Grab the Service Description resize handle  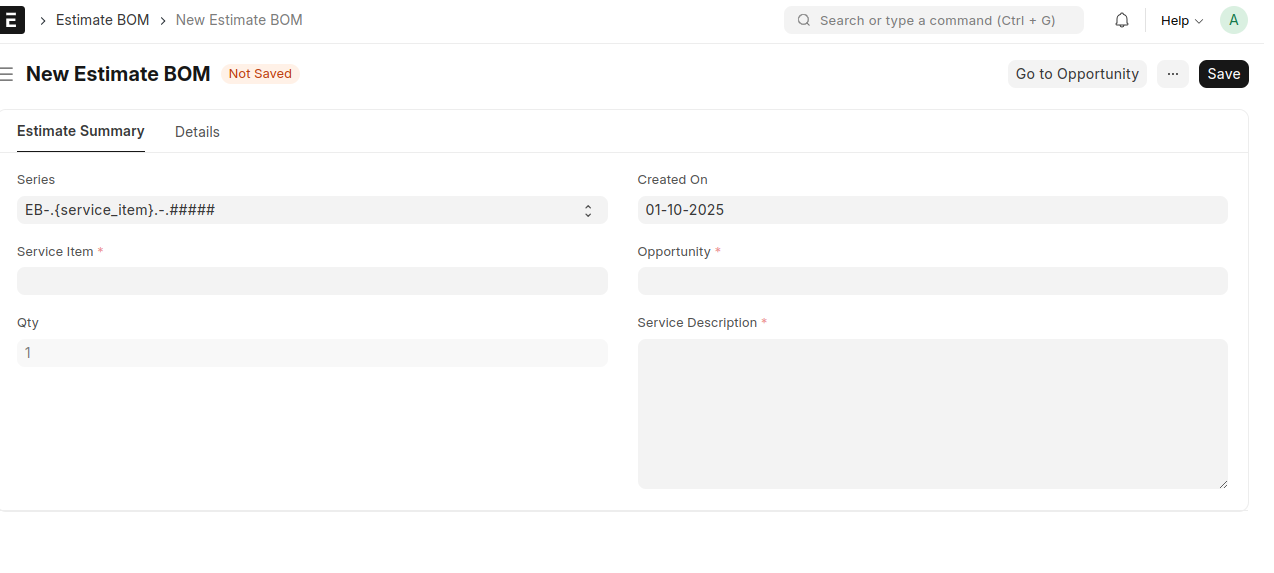click(1222, 483)
